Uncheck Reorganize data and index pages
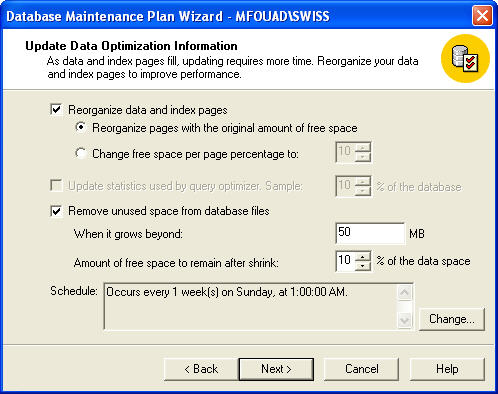This screenshot has height=394, width=498. [56, 109]
